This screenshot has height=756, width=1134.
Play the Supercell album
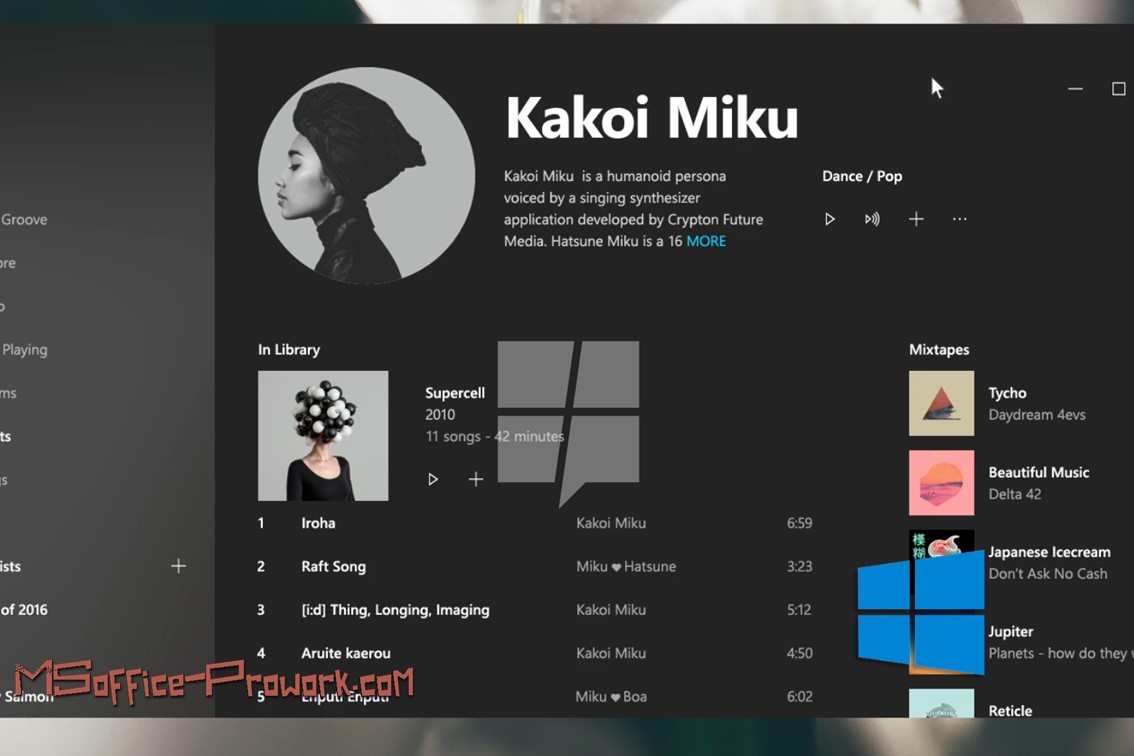click(432, 479)
